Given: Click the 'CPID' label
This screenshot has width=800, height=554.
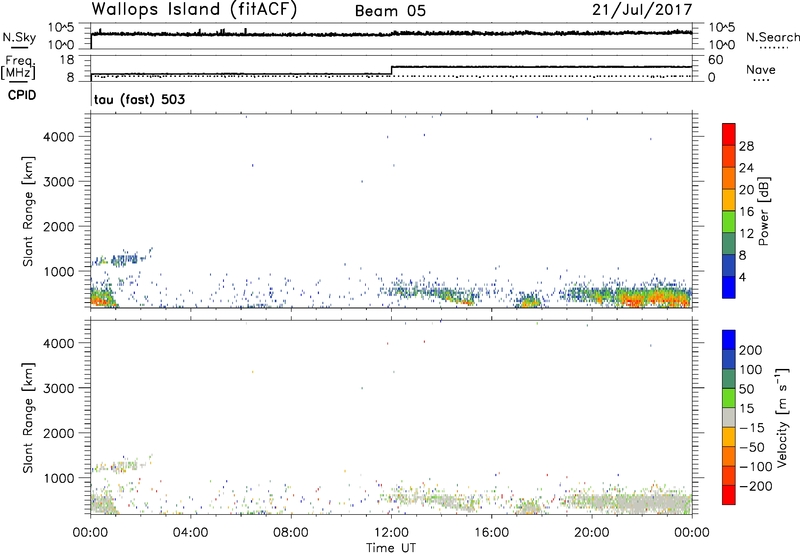Looking at the screenshot, I should coord(22,95).
